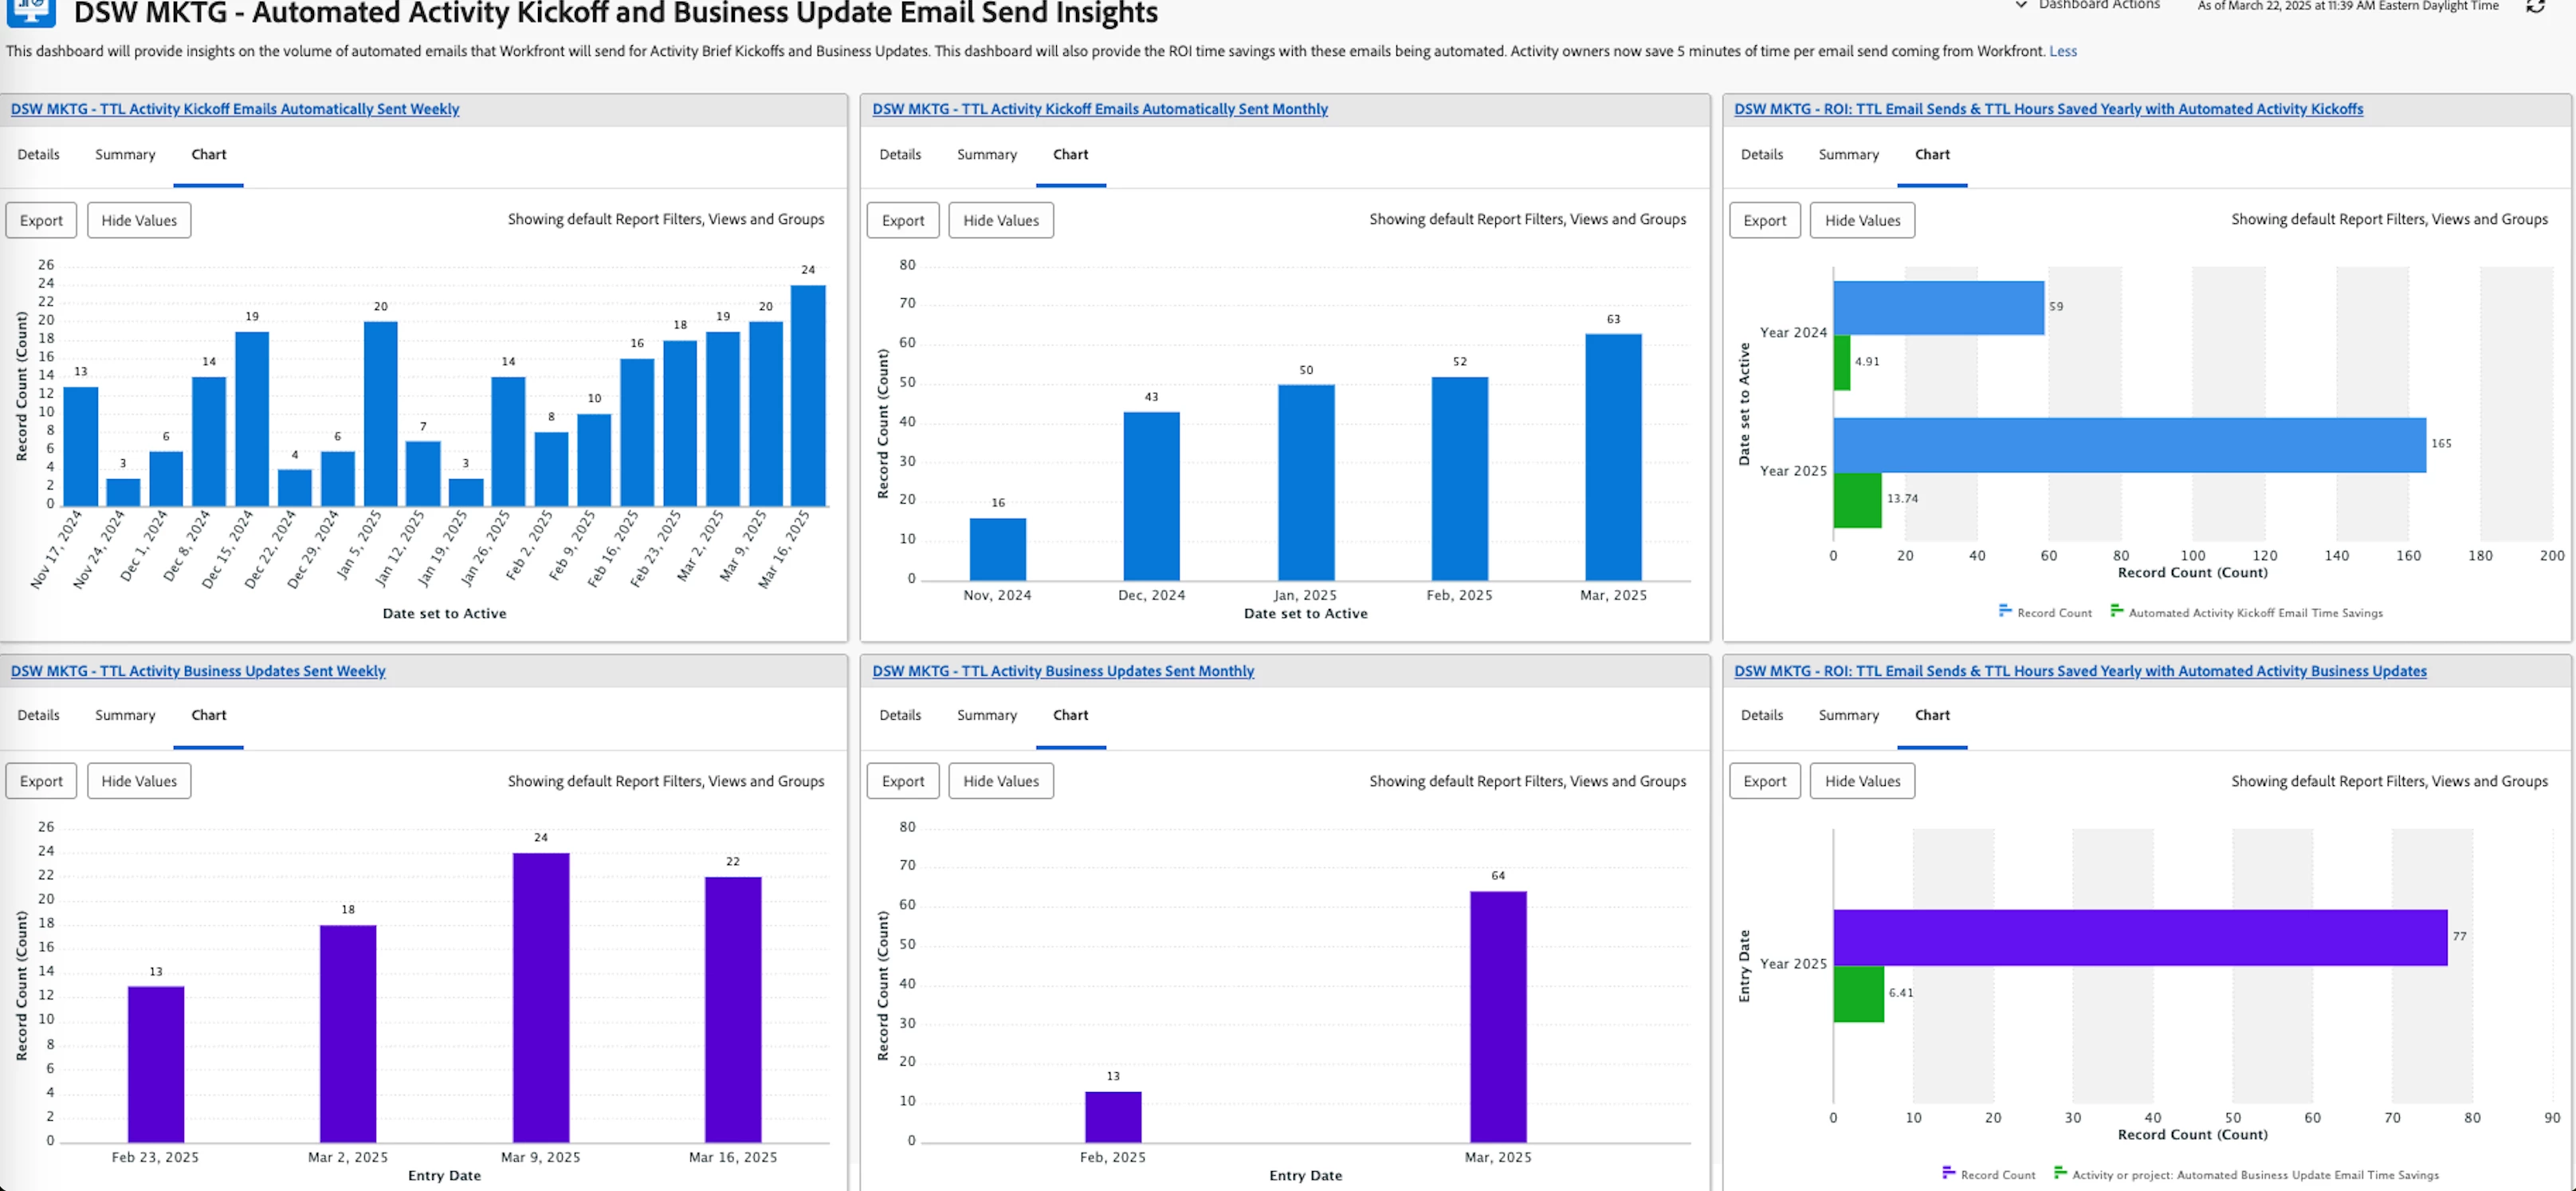
Task: Toggle Hide Values on Kickoff Emails Weekly chart
Action: pyautogui.click(x=139, y=220)
